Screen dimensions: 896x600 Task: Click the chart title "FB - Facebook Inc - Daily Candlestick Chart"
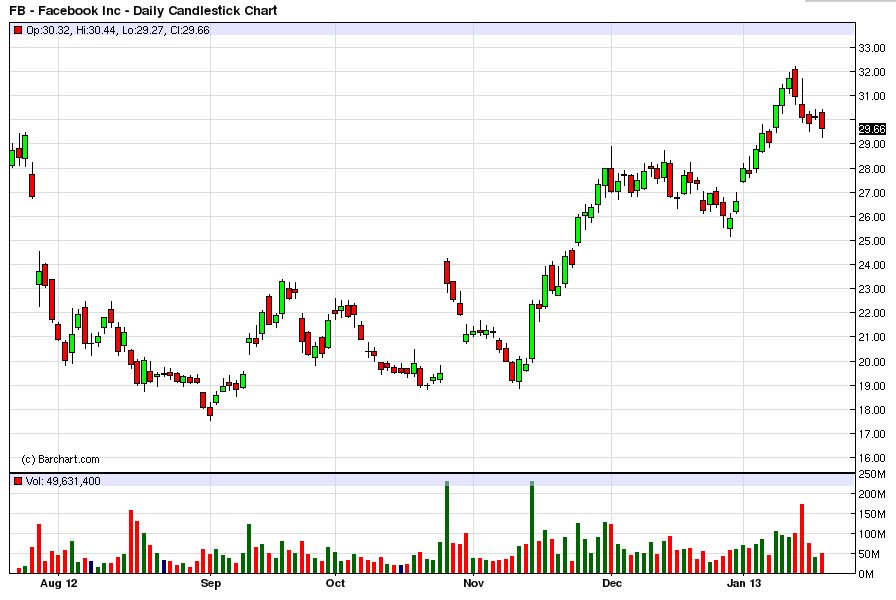(143, 10)
